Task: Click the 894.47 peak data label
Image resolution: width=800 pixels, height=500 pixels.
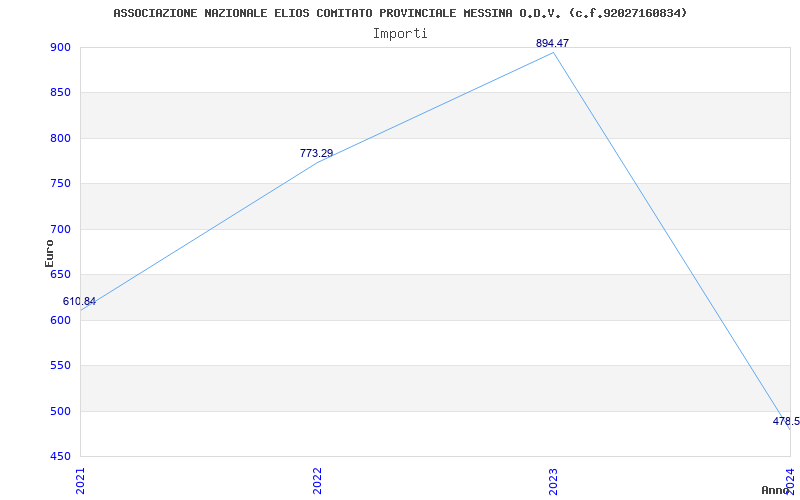Action: (x=552, y=43)
